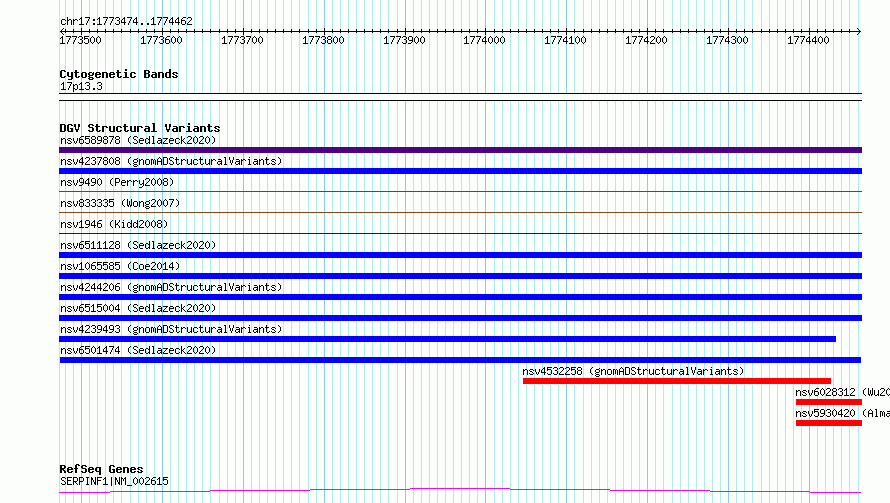Viewport: 890px width, 503px height.
Task: Click ruler position 1774000
Action: click(x=484, y=40)
